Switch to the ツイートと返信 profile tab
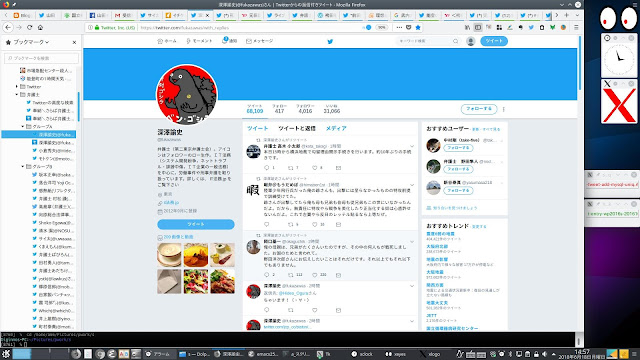The height and width of the screenshot is (360, 640). click(x=297, y=129)
